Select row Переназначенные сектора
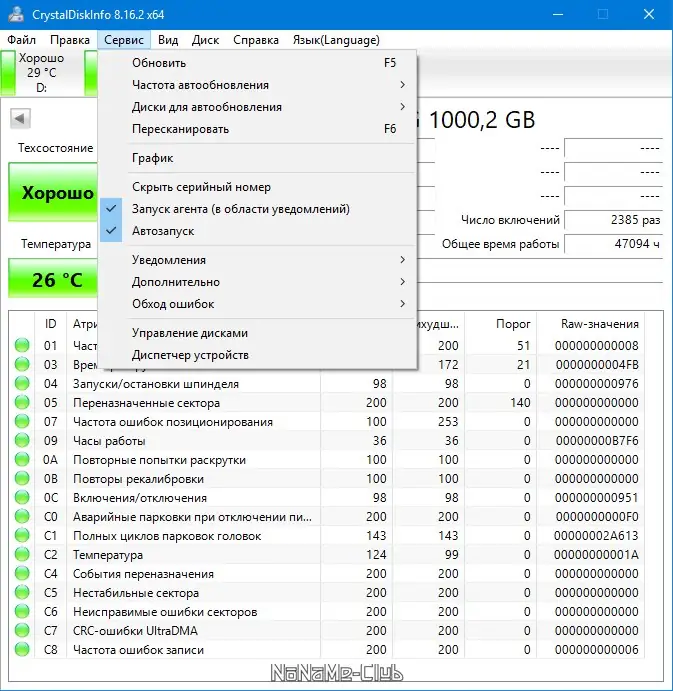This screenshot has height=691, width=673. click(x=327, y=402)
